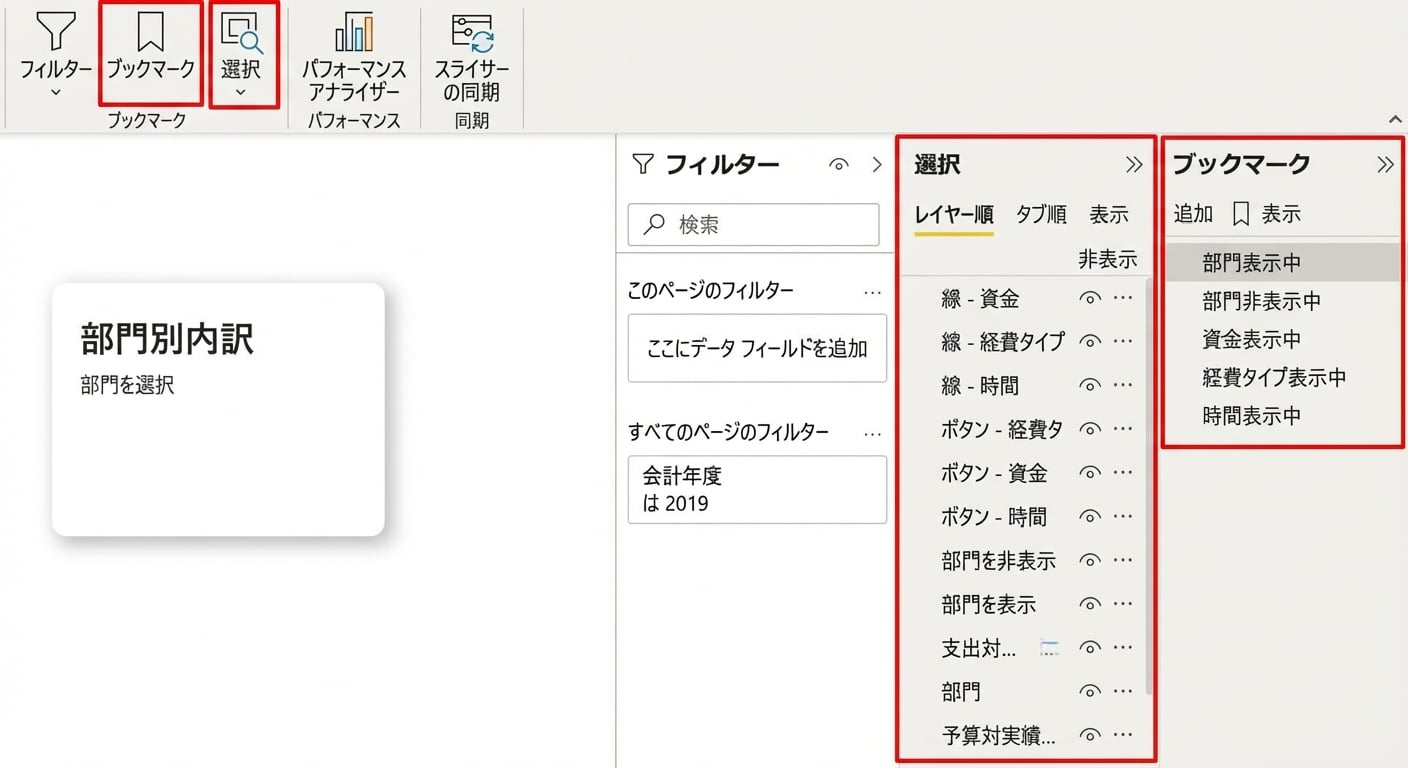
Task: Open the フィルター ribbon button
Action: coord(56,55)
